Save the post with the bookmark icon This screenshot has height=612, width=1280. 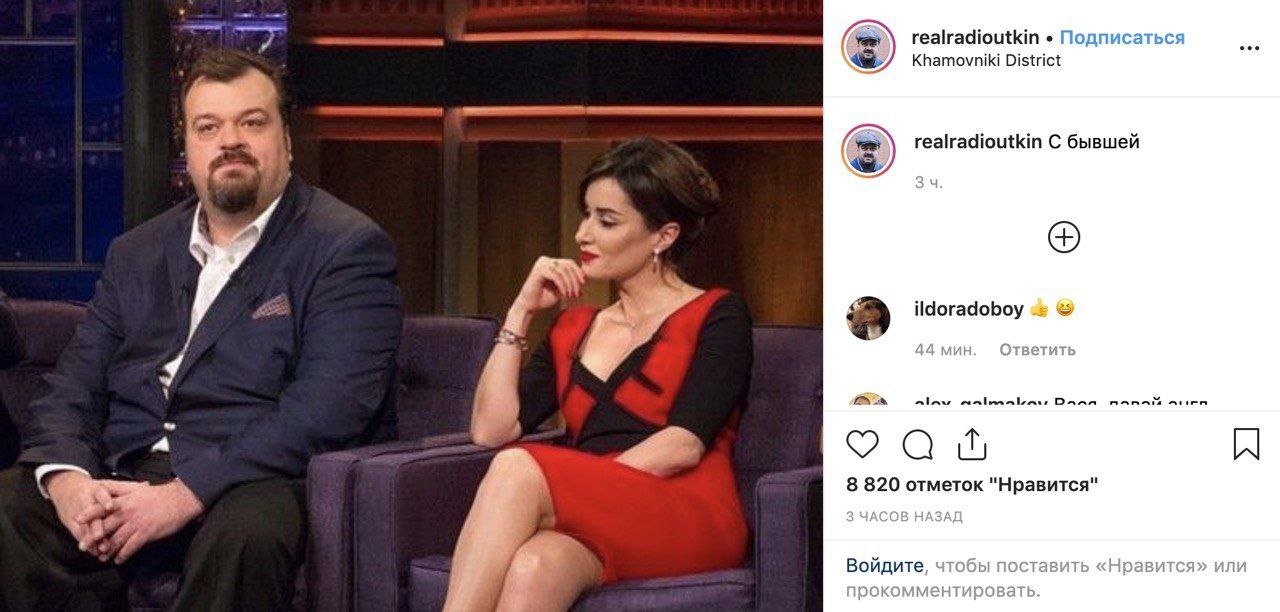[1246, 444]
